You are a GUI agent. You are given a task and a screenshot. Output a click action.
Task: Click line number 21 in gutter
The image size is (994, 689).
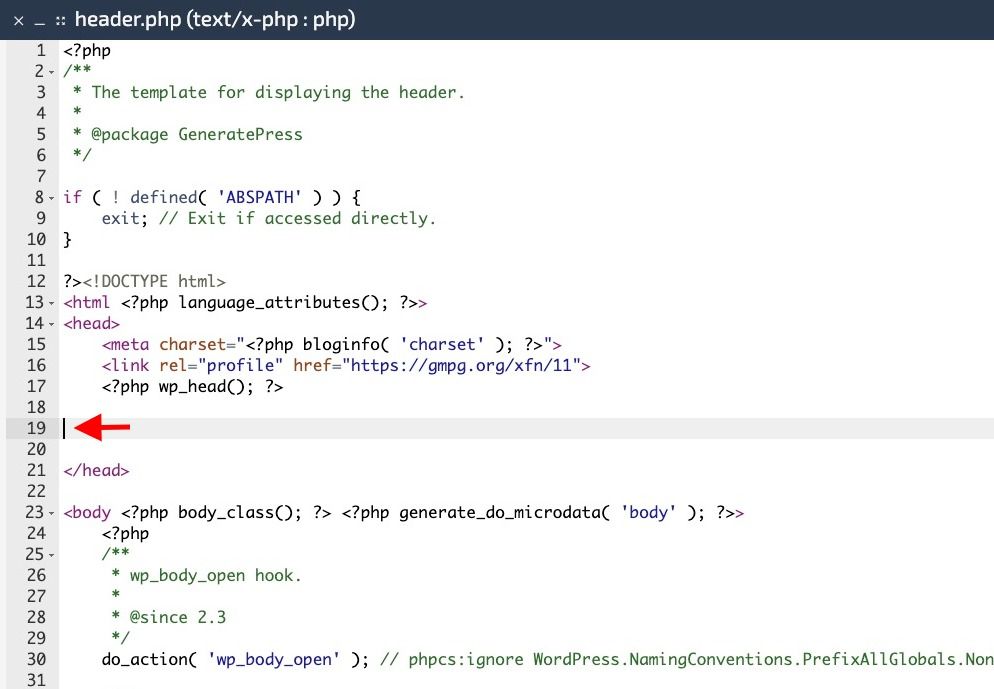(x=36, y=470)
